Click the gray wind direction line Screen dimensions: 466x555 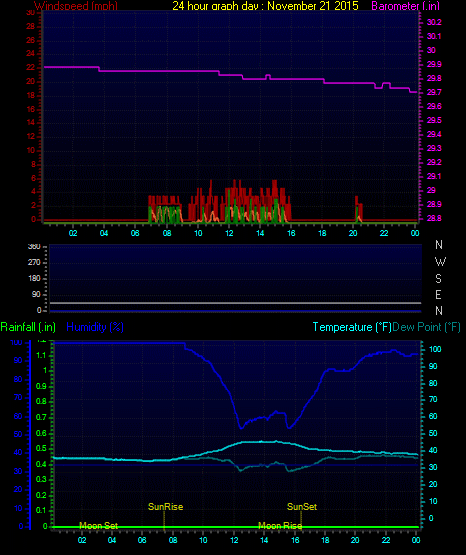coord(235,303)
